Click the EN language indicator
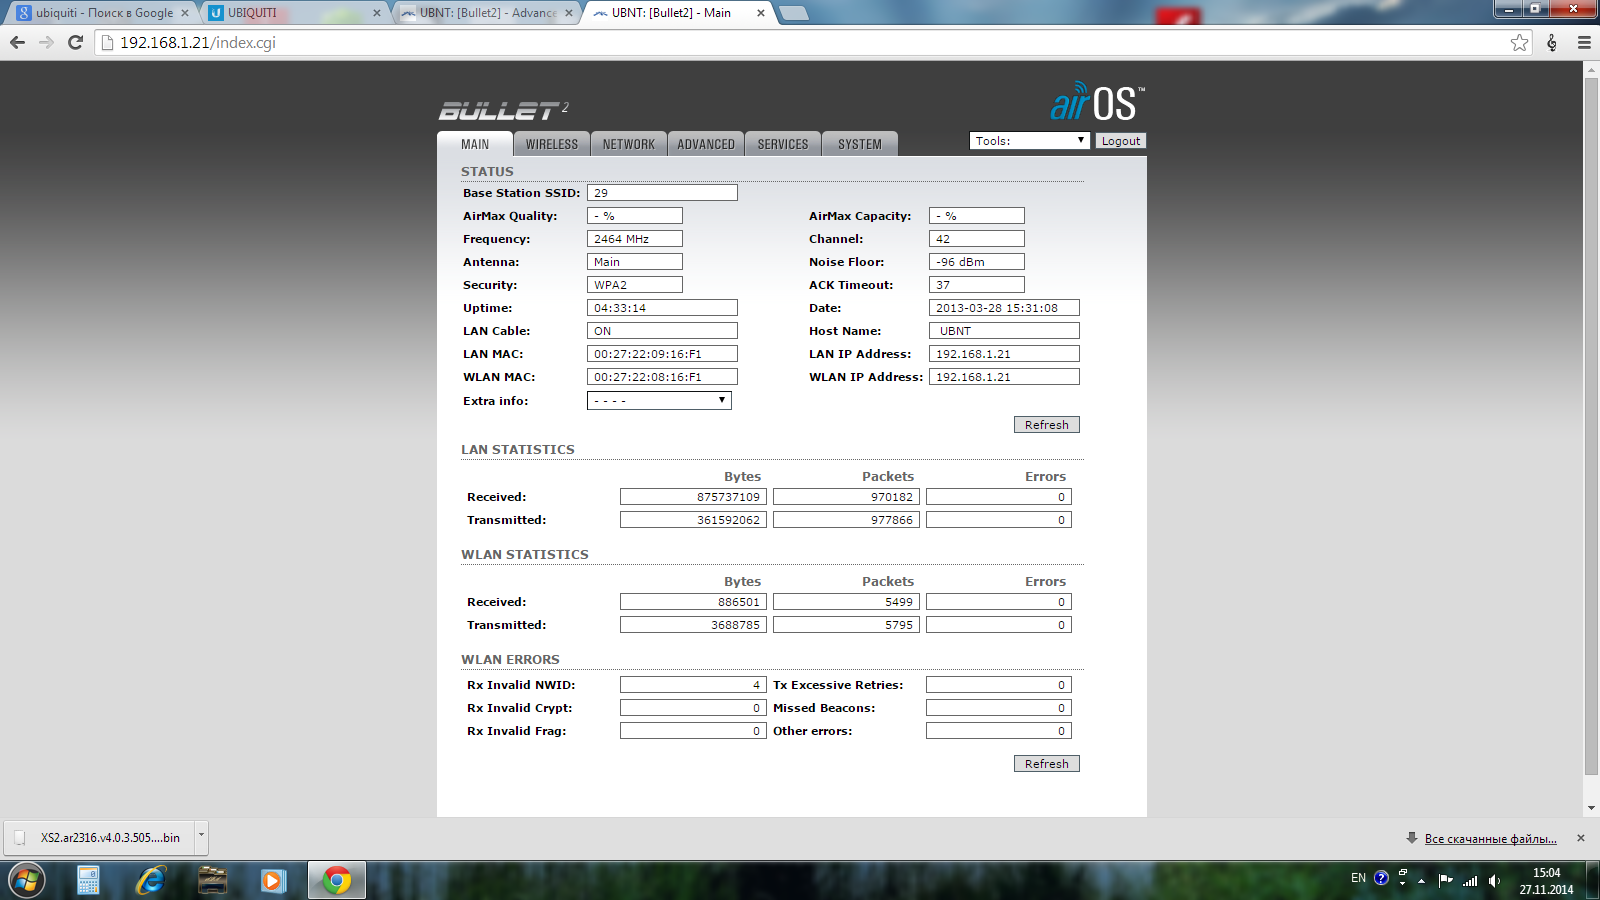Image resolution: width=1600 pixels, height=900 pixels. (x=1358, y=878)
